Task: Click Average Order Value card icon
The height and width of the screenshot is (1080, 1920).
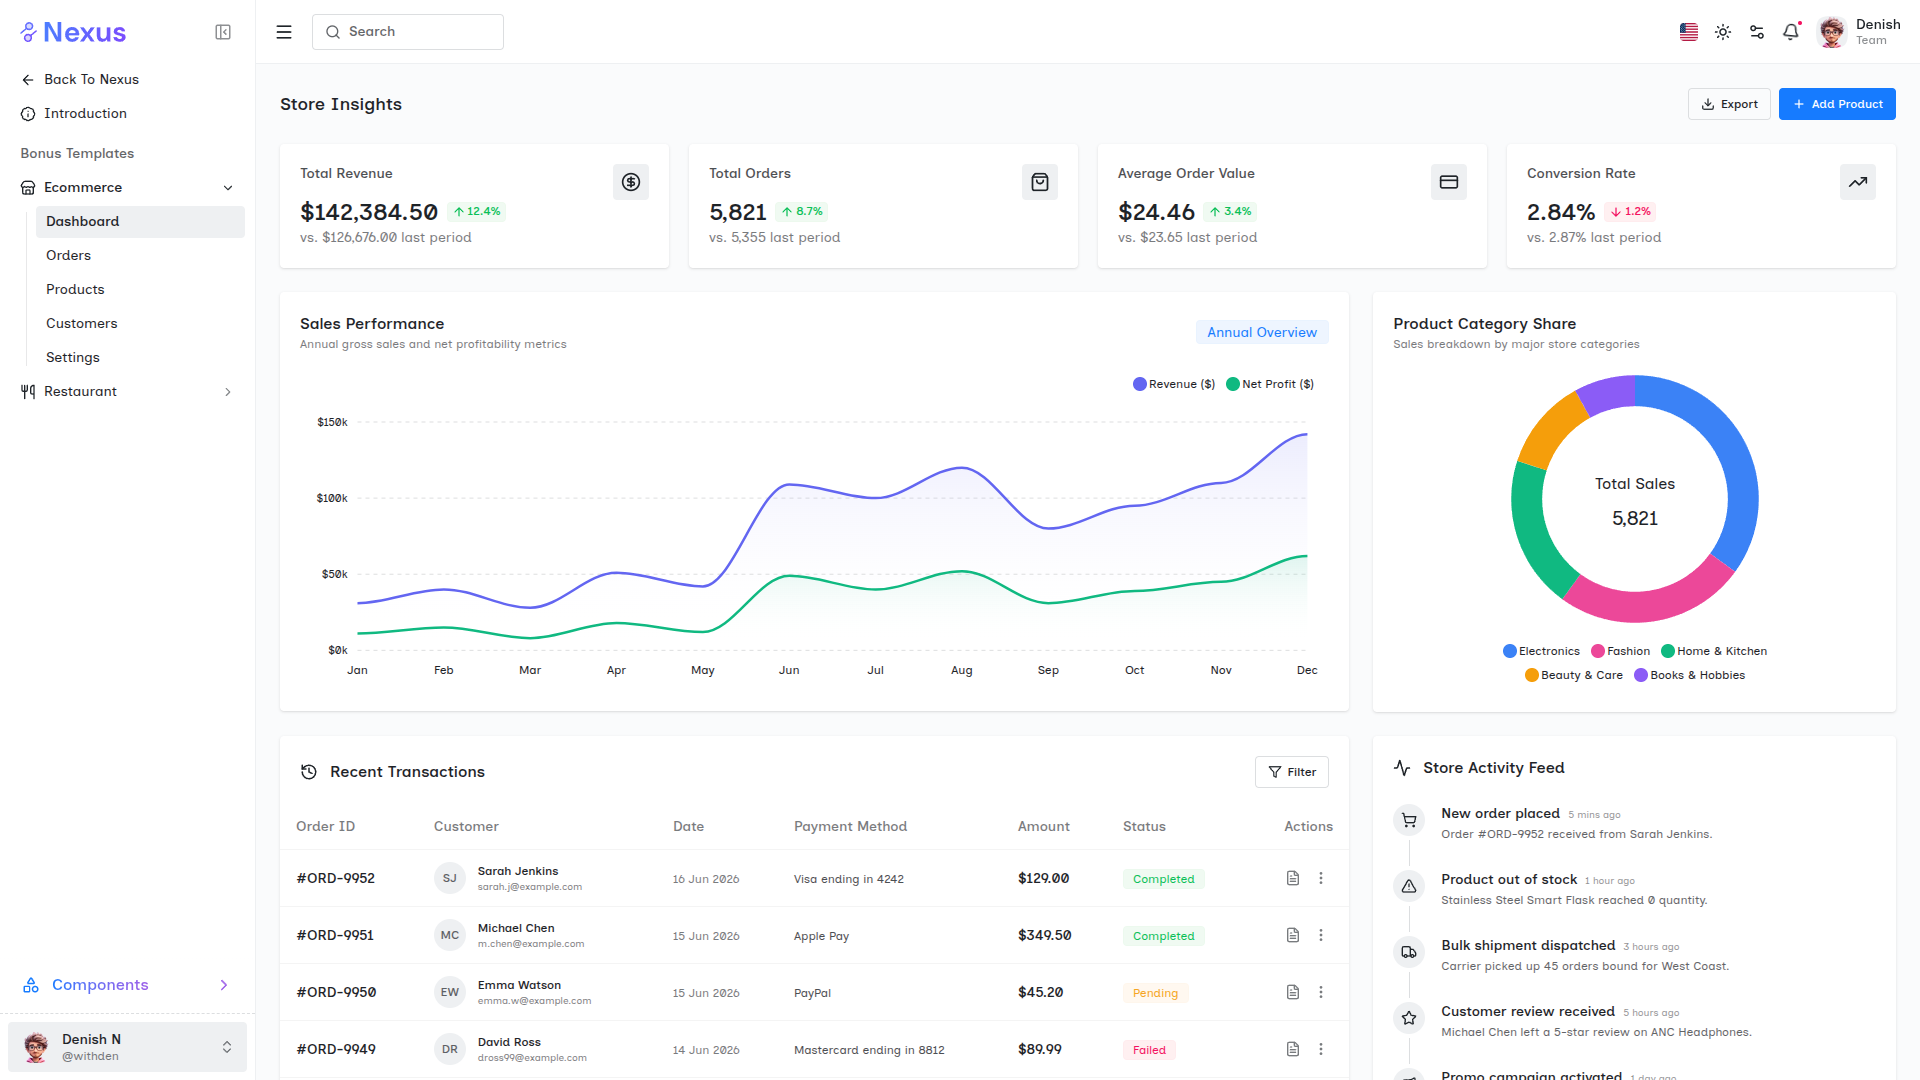Action: tap(1449, 182)
